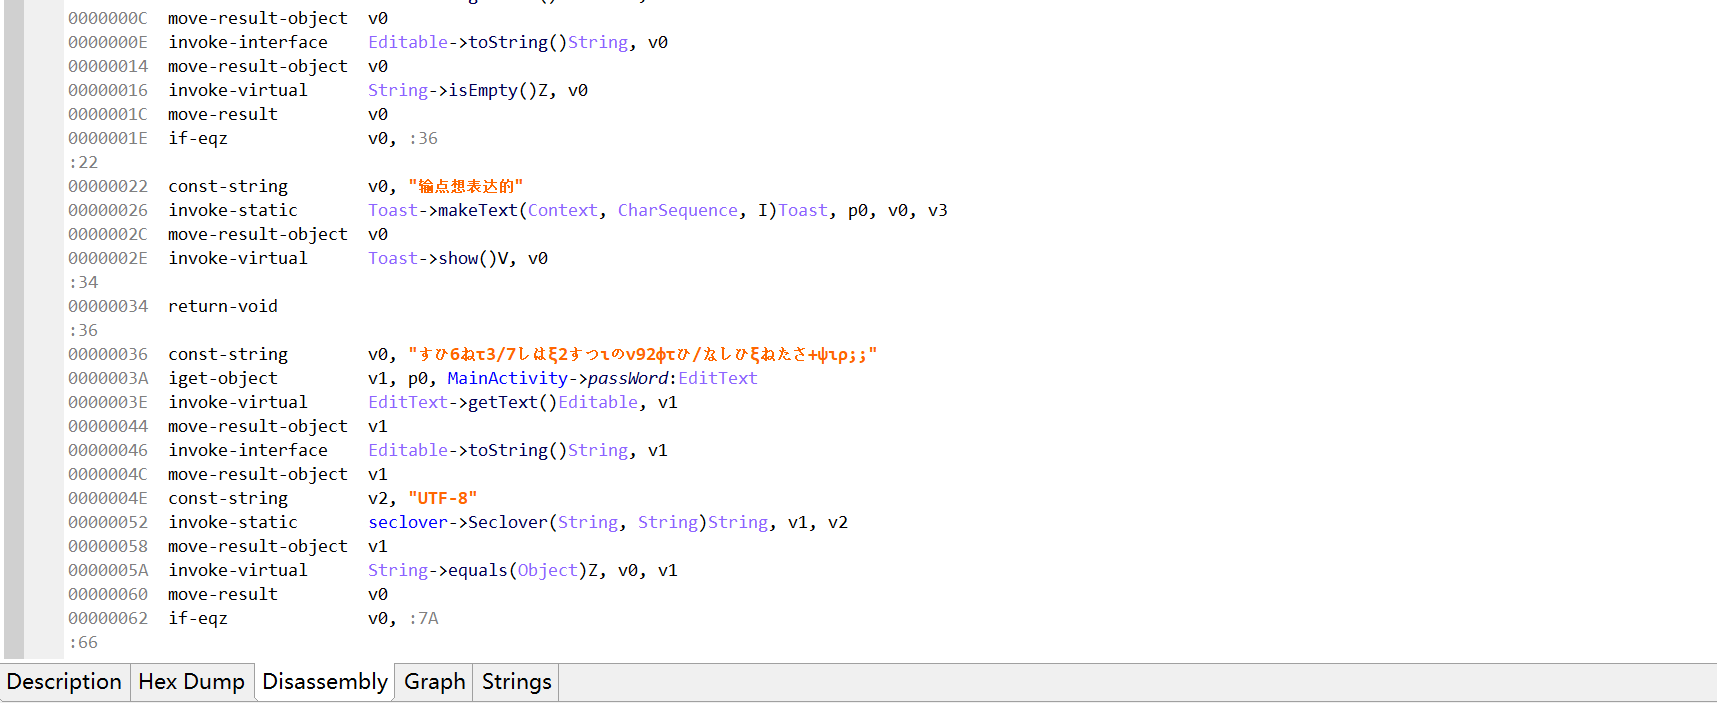Viewport: 1717px width, 704px height.
Task: Click the :36 target in the if-eqz line
Action: click(x=423, y=138)
